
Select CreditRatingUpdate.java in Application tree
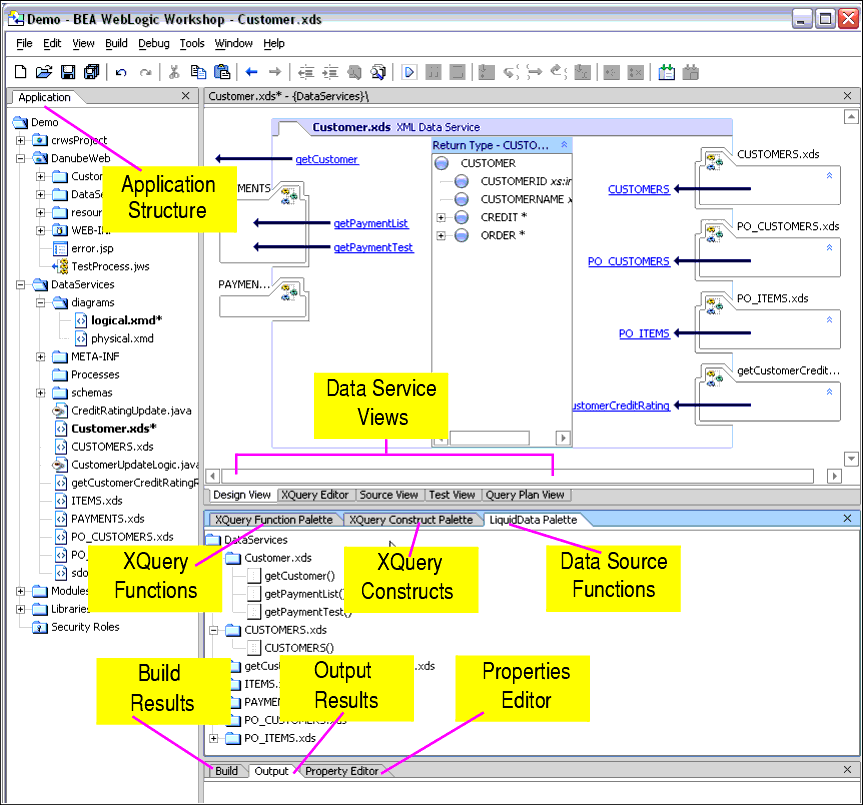point(131,410)
